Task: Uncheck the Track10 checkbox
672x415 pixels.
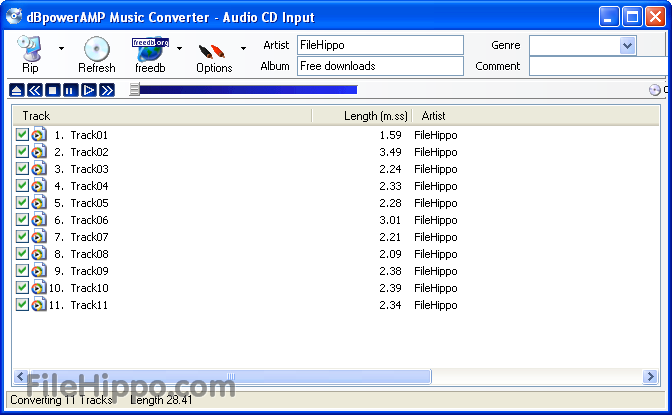Action: click(x=22, y=288)
